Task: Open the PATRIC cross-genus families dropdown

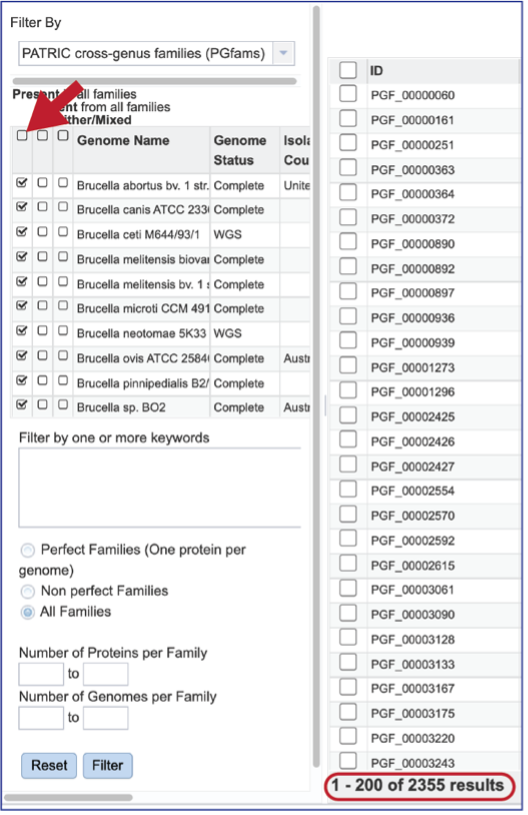Action: (283, 53)
